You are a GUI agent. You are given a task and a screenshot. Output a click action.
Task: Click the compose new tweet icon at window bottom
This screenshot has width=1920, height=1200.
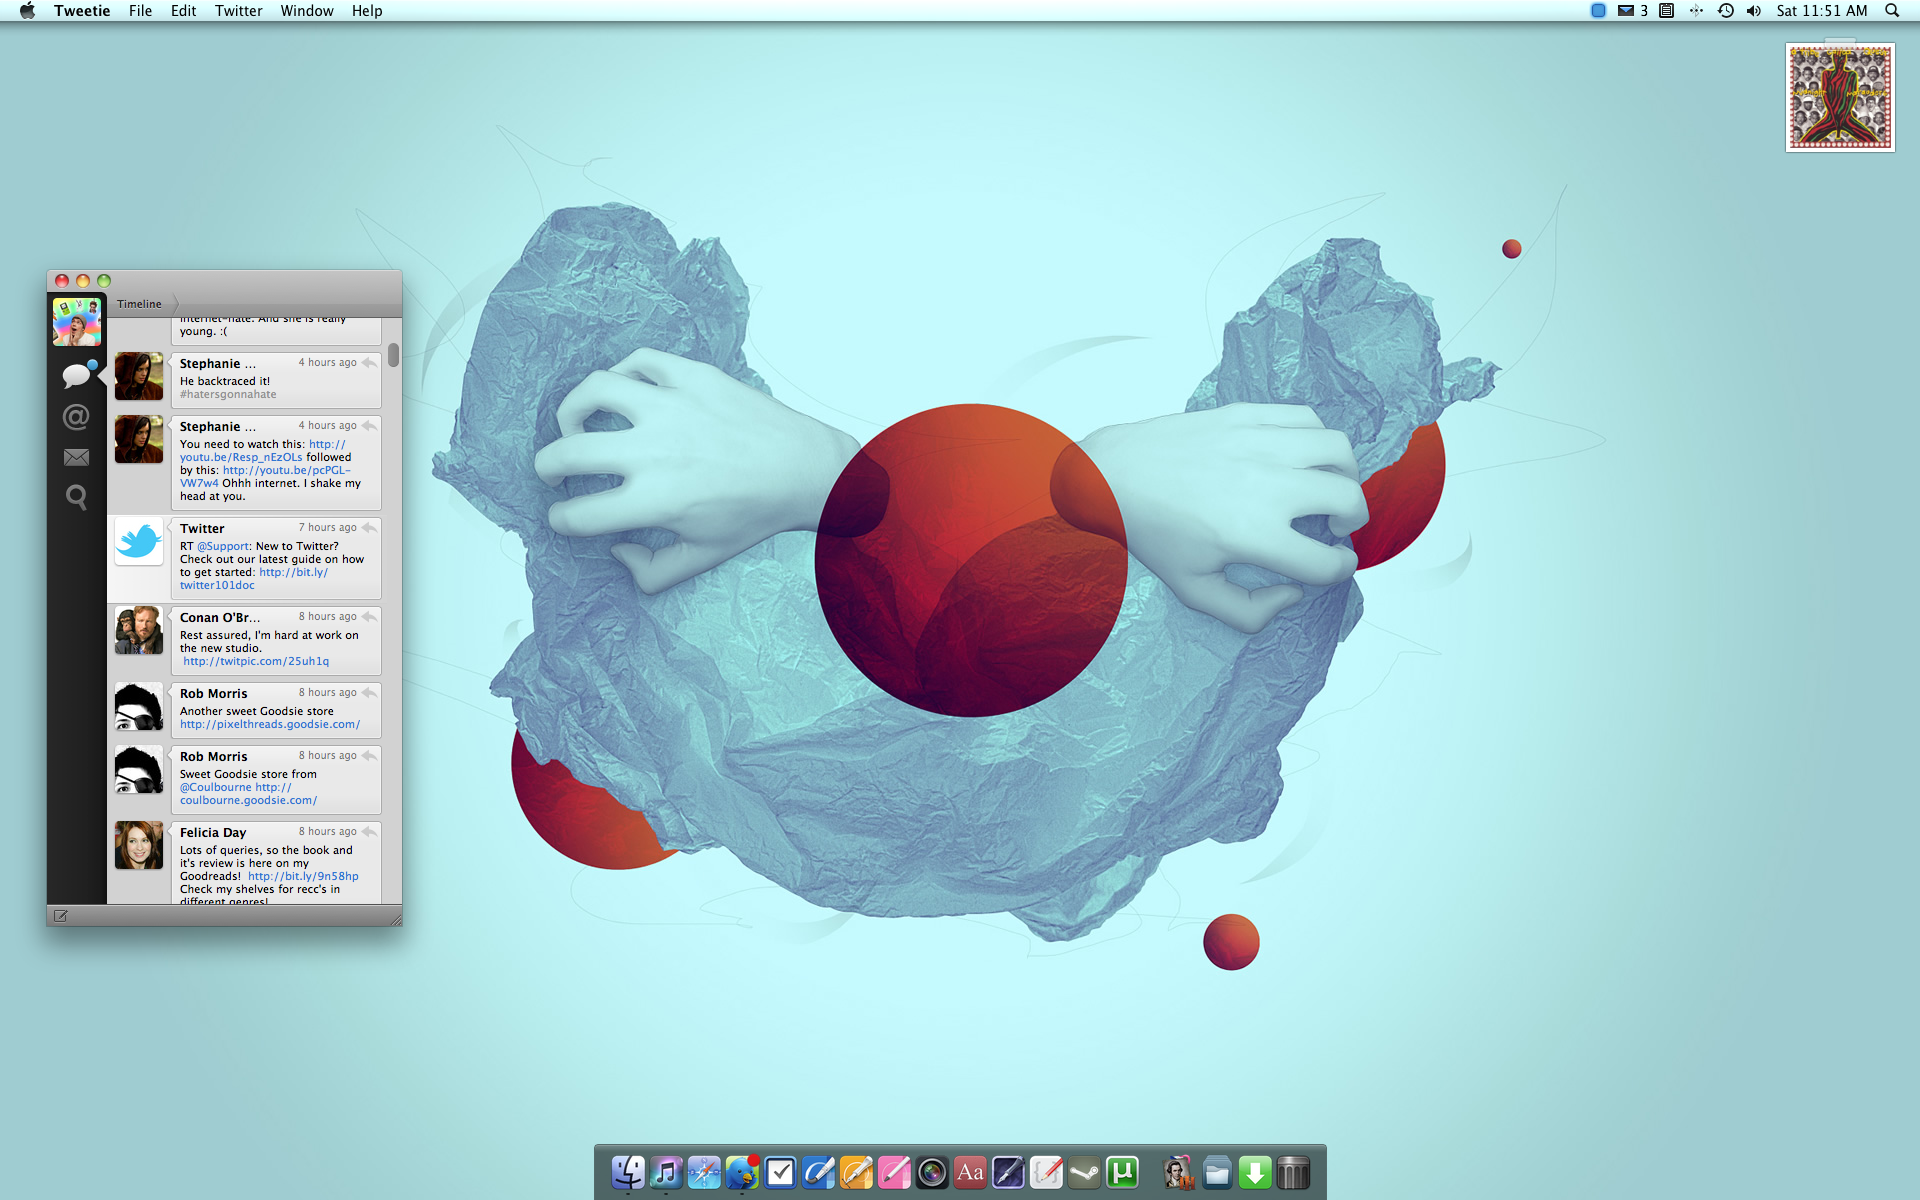click(x=61, y=916)
